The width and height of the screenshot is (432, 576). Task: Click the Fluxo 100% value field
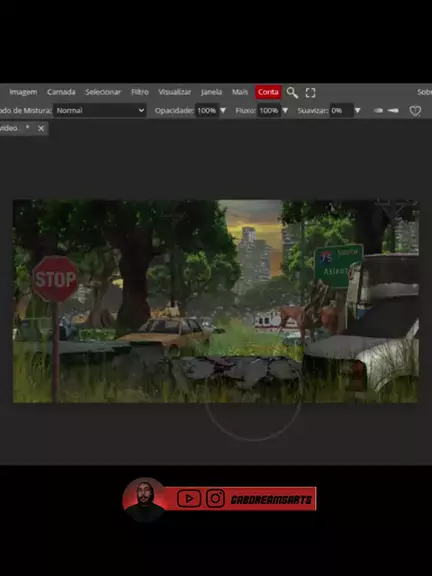coord(269,110)
